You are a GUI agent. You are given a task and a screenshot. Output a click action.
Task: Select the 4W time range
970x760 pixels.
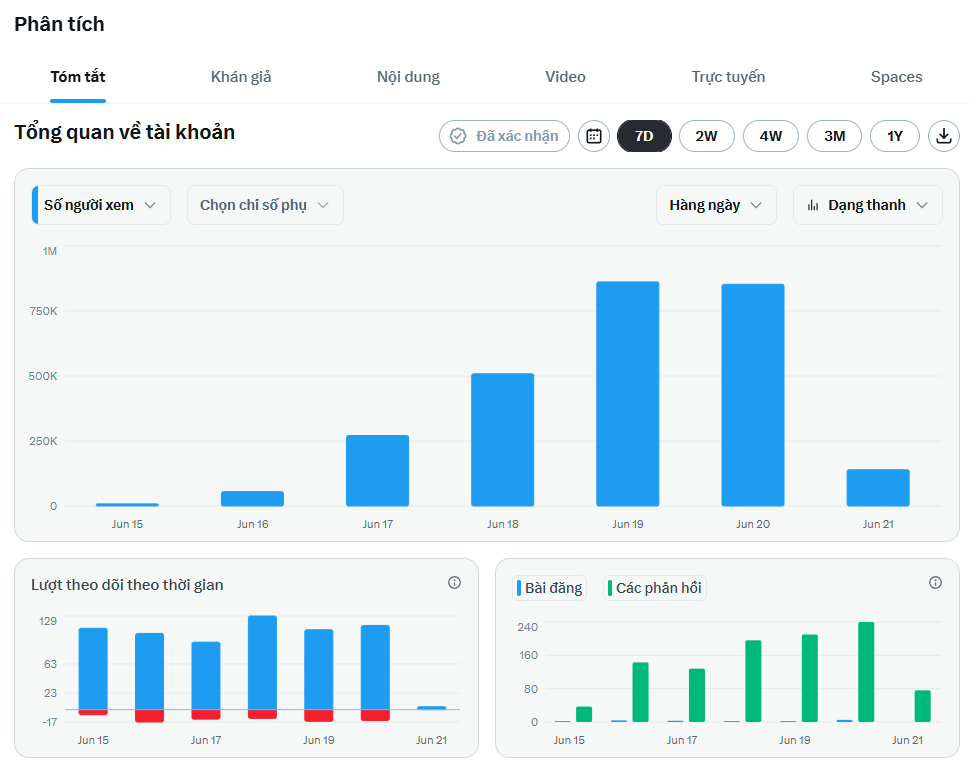(771, 136)
